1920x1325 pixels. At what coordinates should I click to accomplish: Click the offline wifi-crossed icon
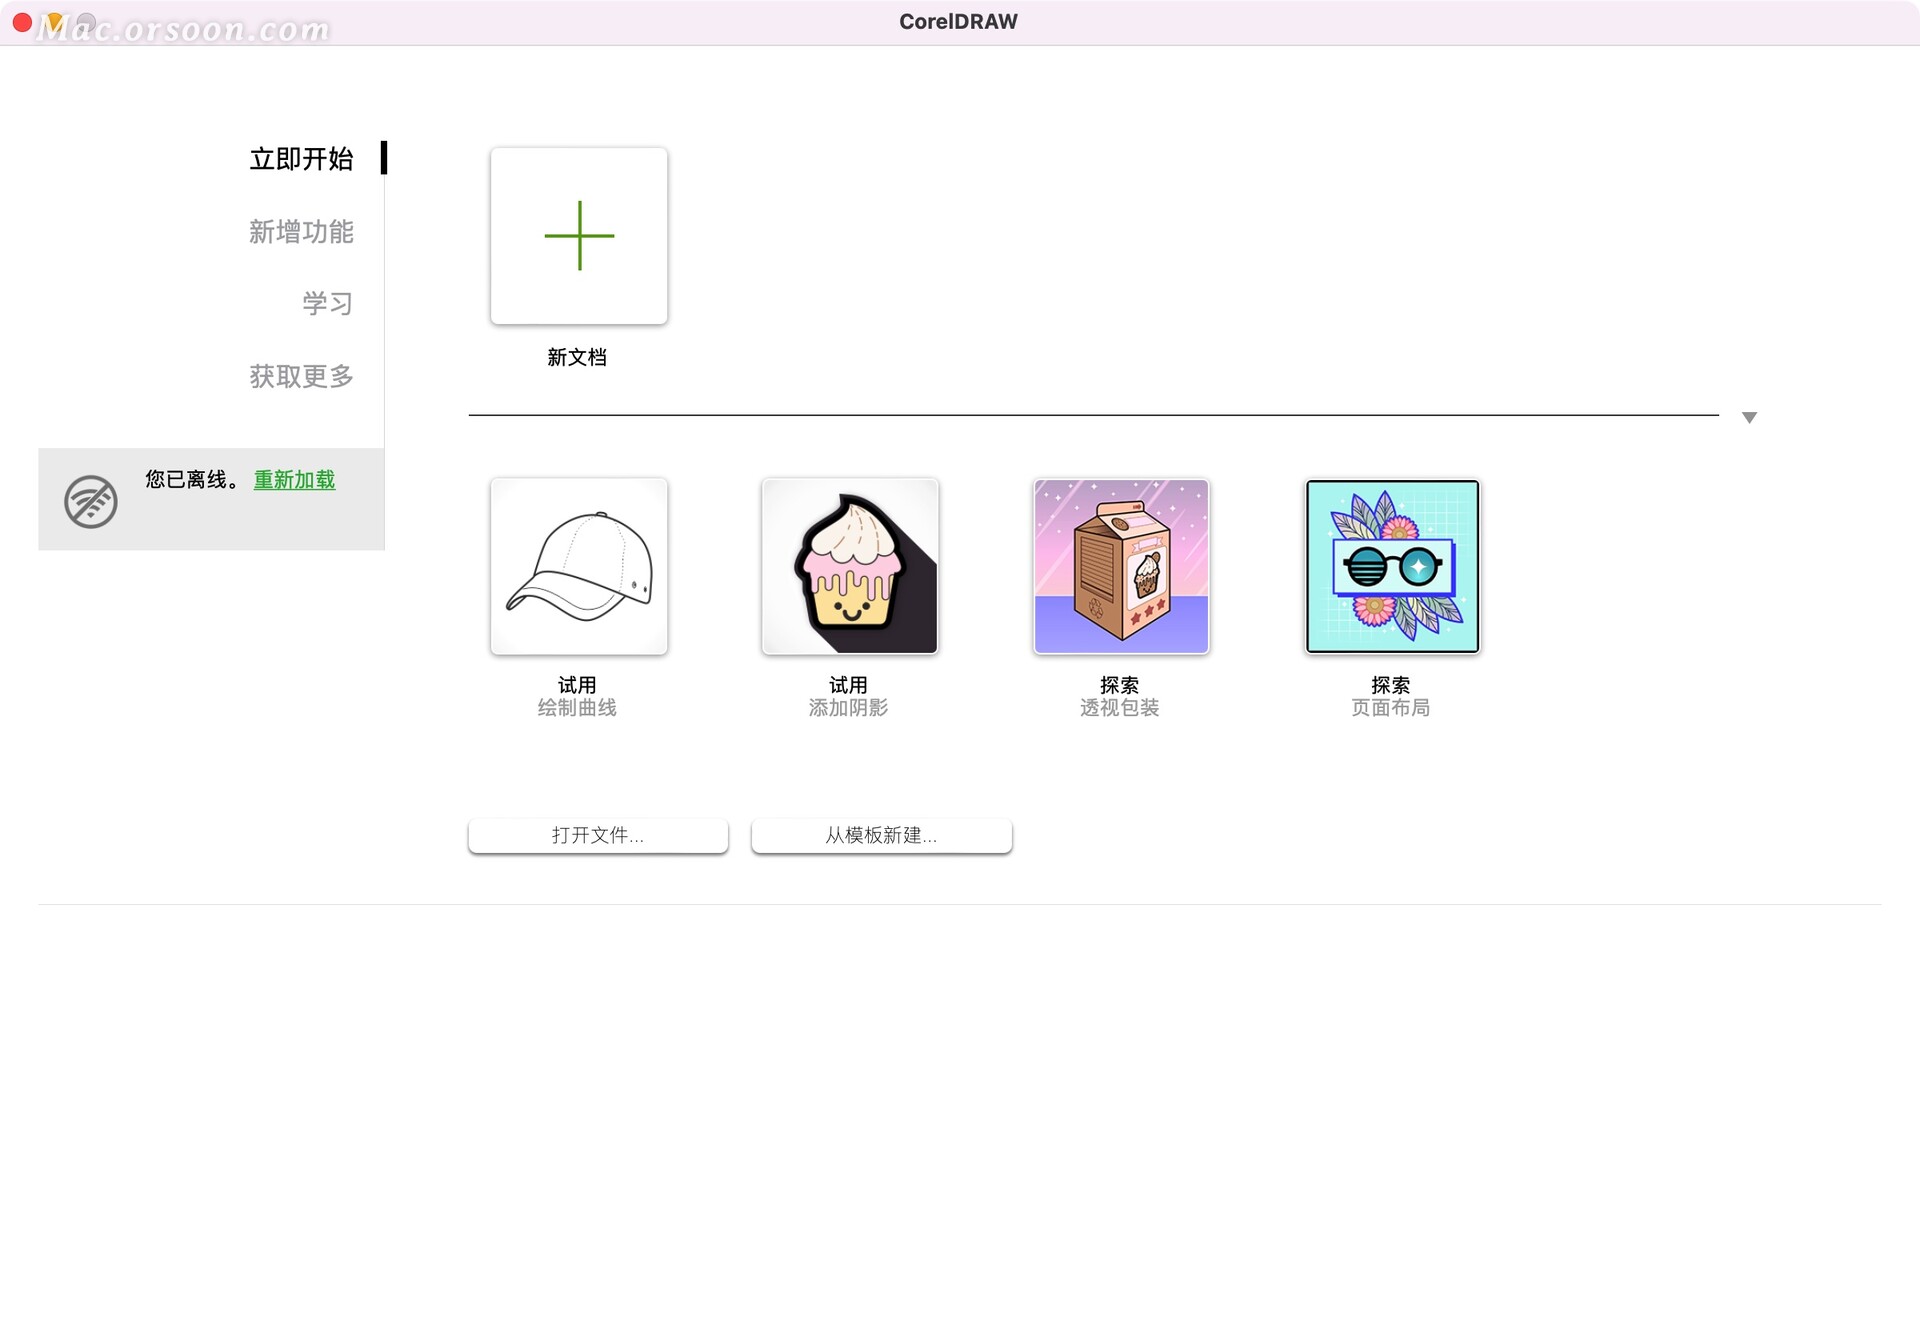click(91, 501)
